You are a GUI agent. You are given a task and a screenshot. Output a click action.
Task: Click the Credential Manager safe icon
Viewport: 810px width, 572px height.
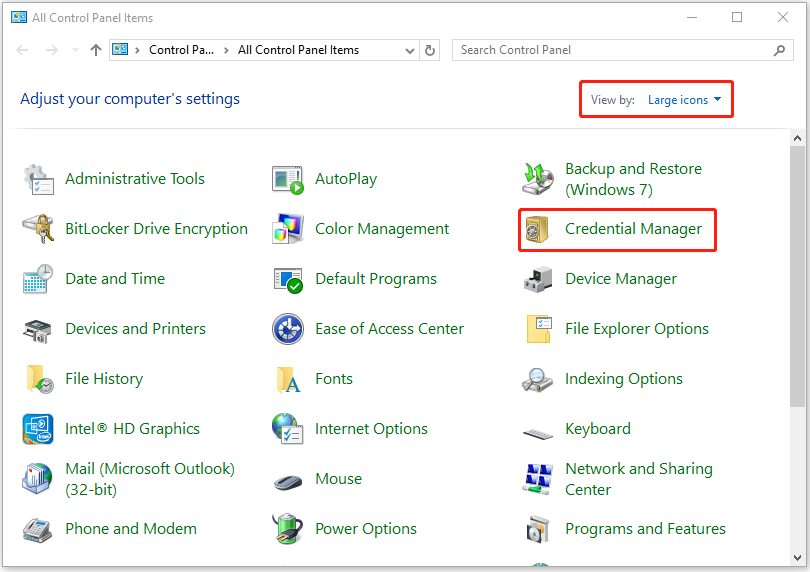click(537, 229)
